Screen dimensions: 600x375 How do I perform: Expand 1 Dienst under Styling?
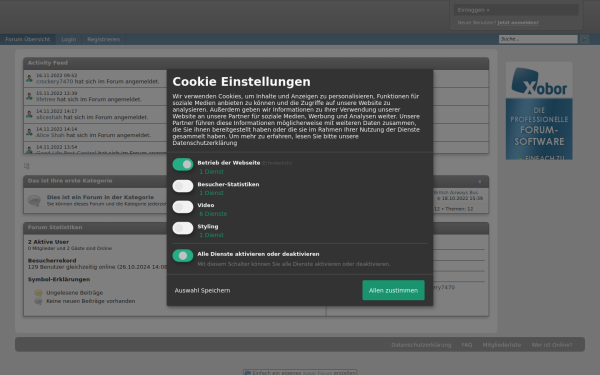pos(211,235)
